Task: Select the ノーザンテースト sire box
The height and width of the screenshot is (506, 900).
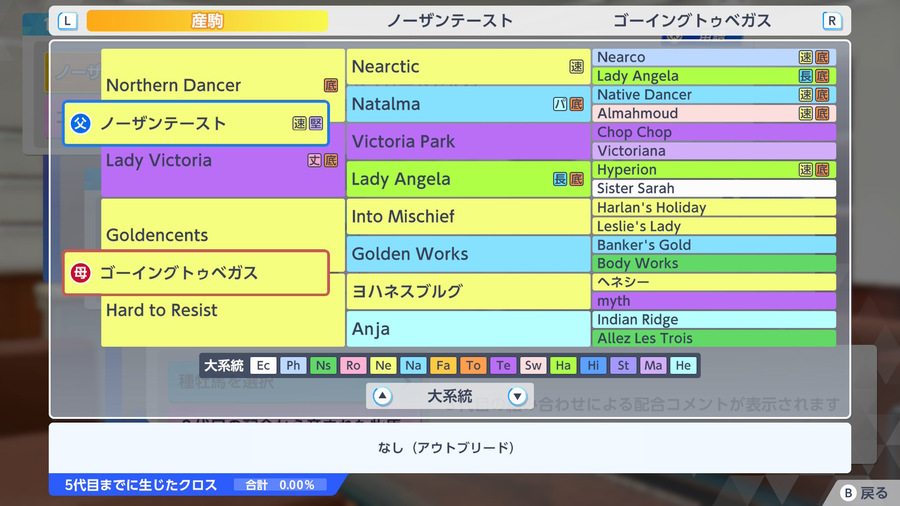Action: 196,123
